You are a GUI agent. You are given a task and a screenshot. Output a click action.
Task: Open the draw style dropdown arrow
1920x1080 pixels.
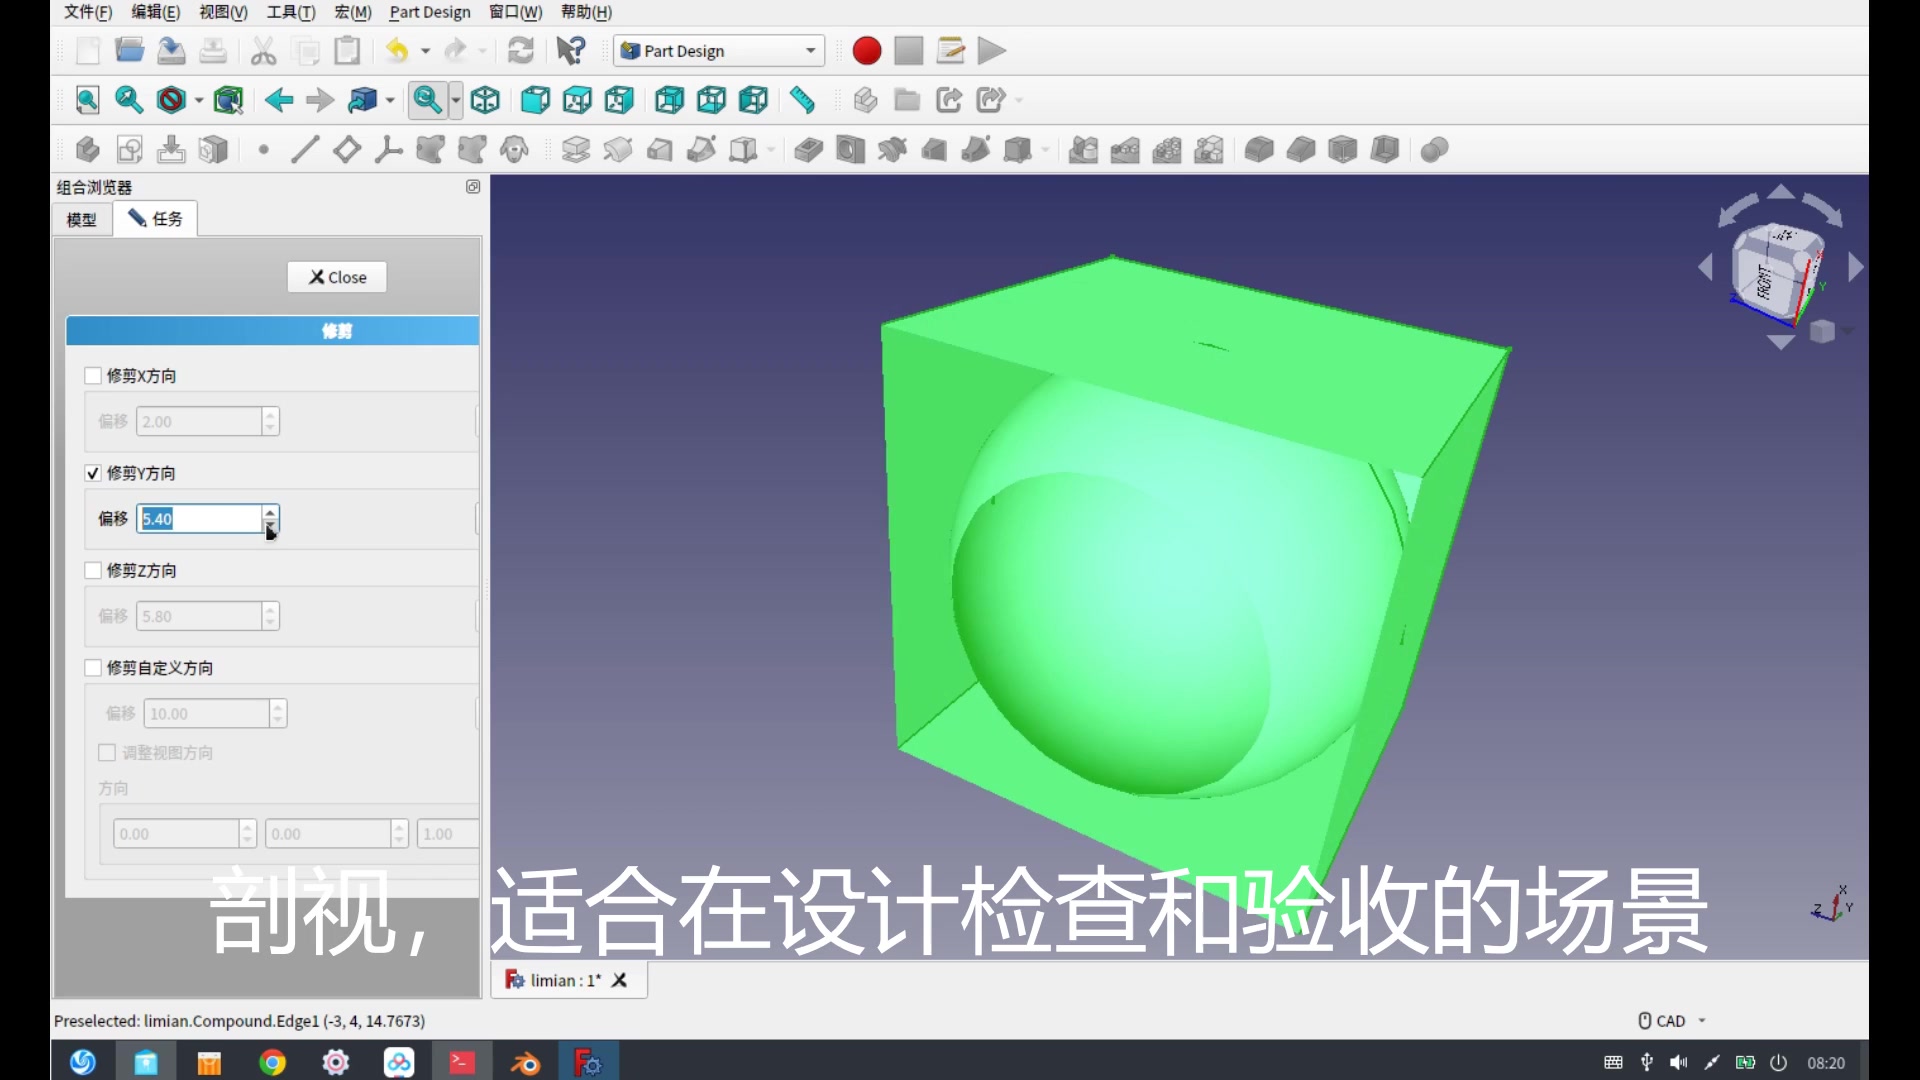(199, 100)
